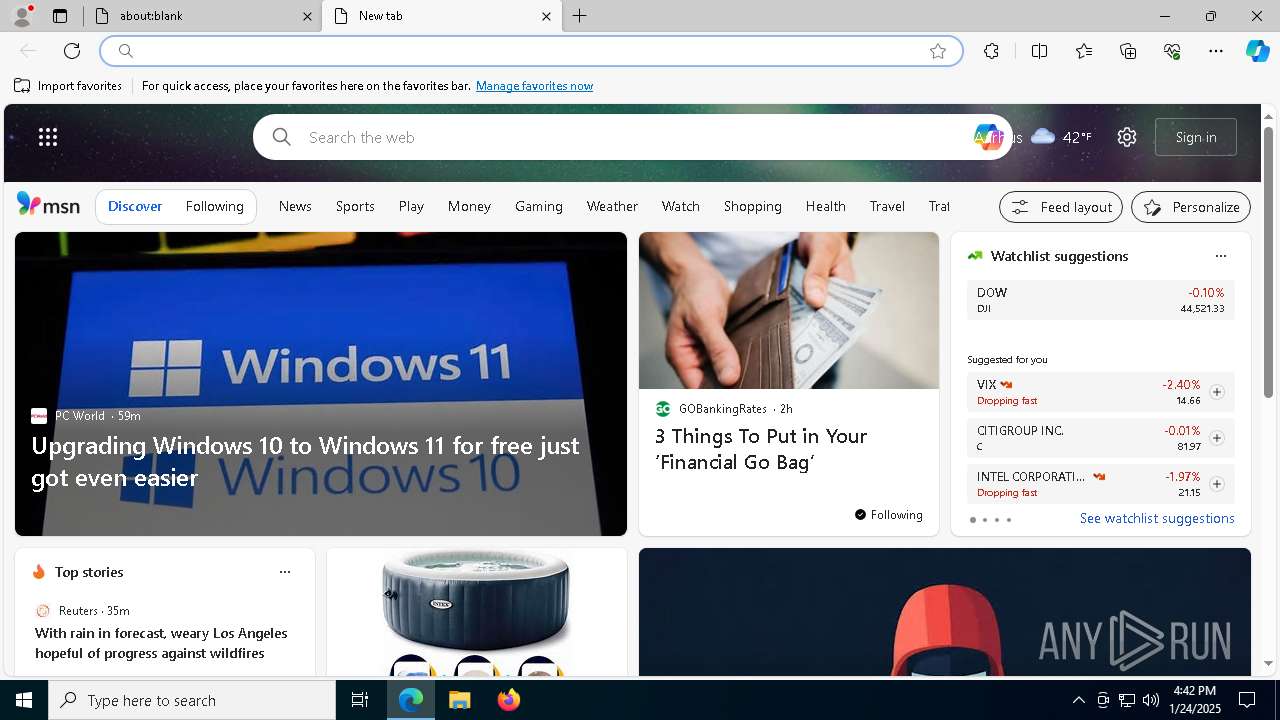1280x720 pixels.
Task: Show hidden system tray icons
Action: [1078, 700]
